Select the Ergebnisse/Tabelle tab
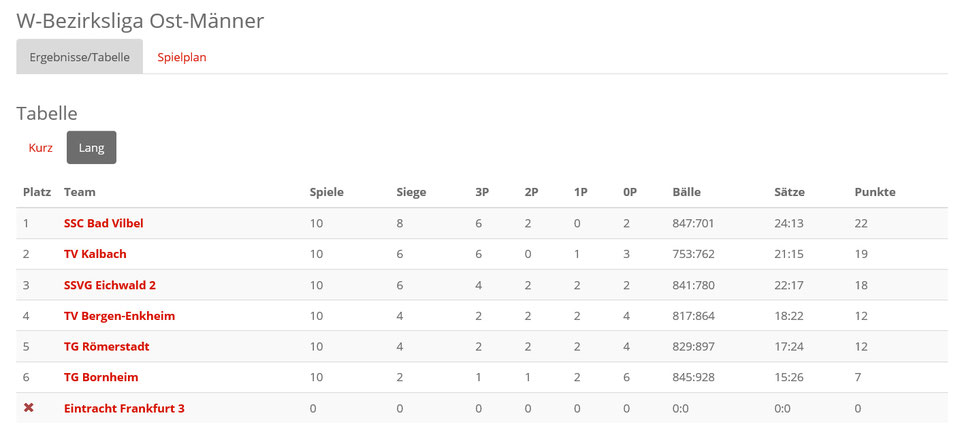The height and width of the screenshot is (435, 960). click(x=80, y=57)
